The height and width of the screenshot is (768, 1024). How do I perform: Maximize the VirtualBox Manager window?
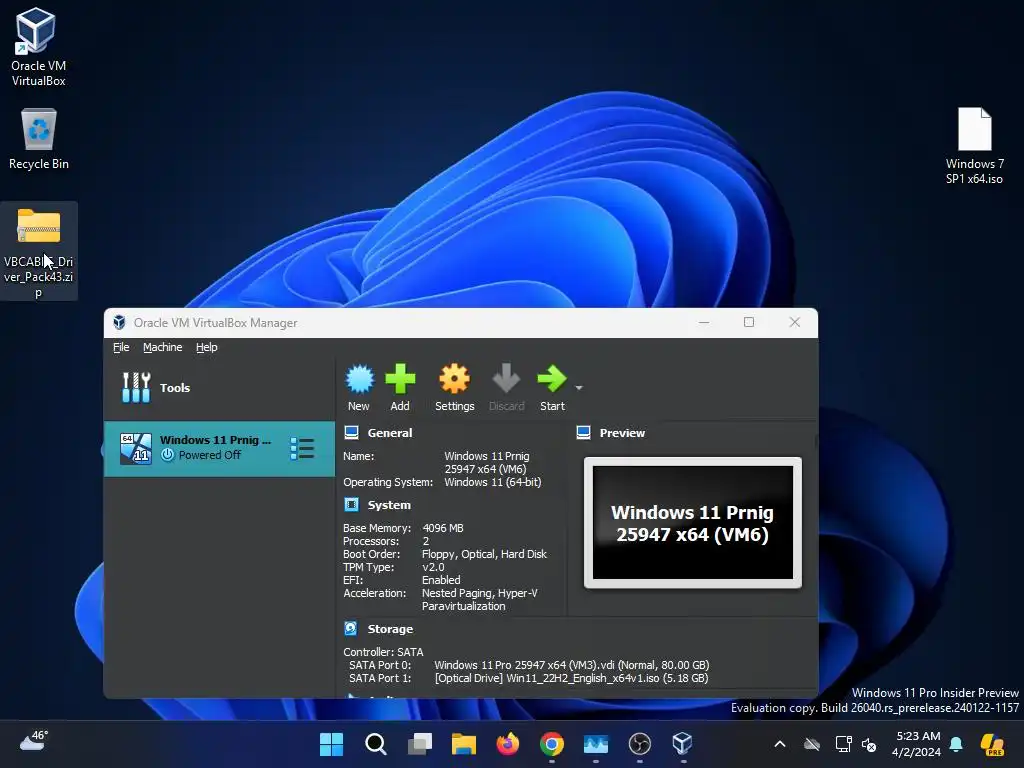pyautogui.click(x=749, y=323)
